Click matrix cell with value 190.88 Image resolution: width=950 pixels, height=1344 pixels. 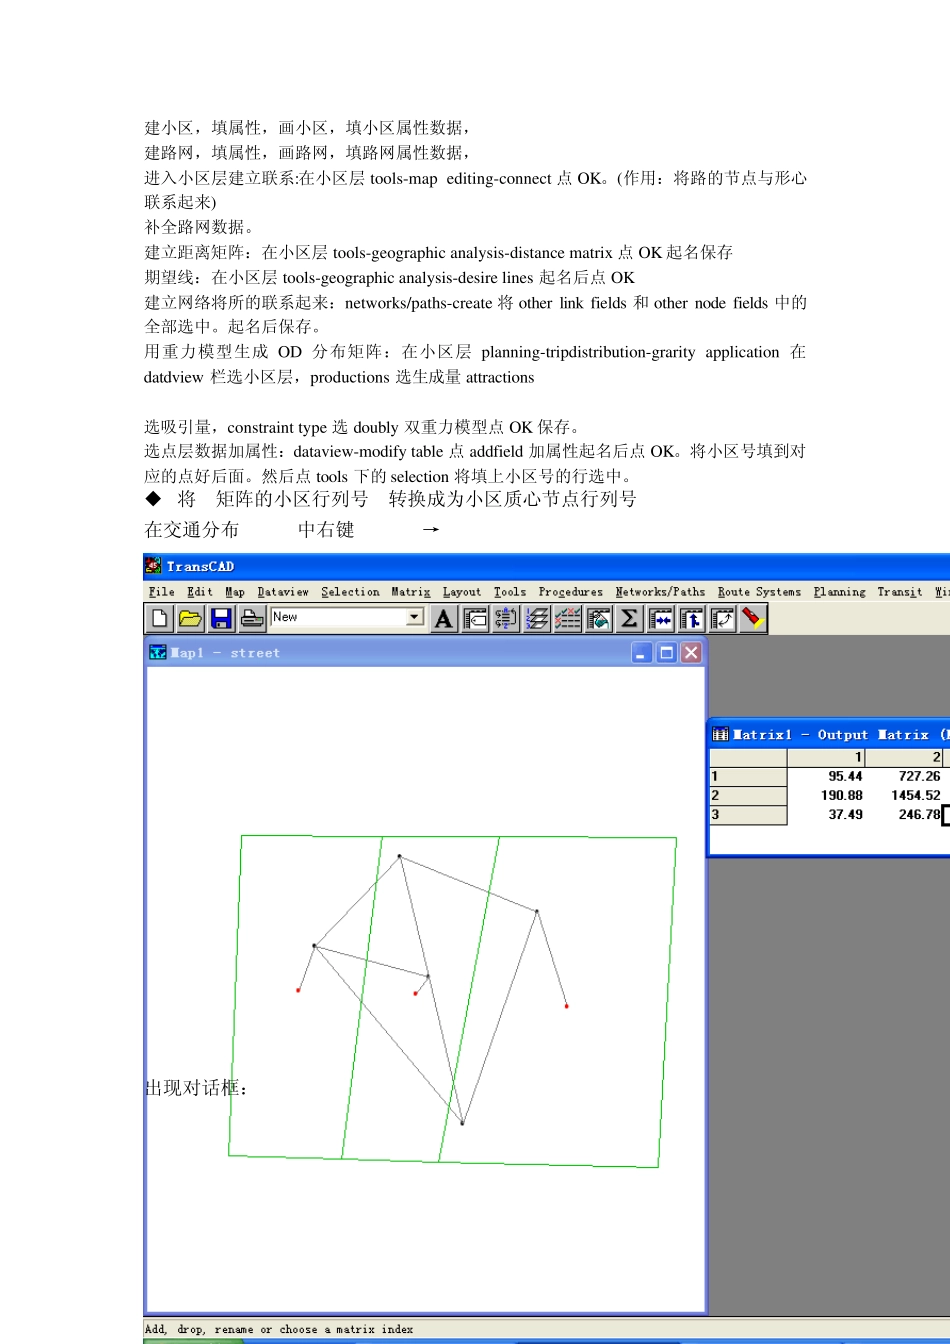(826, 795)
